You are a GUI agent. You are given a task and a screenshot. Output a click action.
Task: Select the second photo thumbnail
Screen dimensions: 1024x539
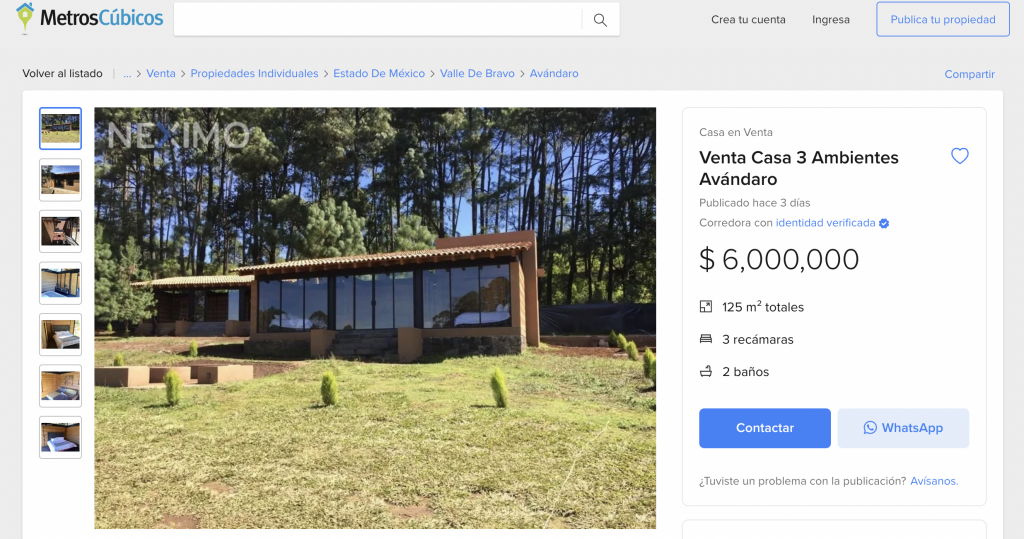click(x=61, y=180)
